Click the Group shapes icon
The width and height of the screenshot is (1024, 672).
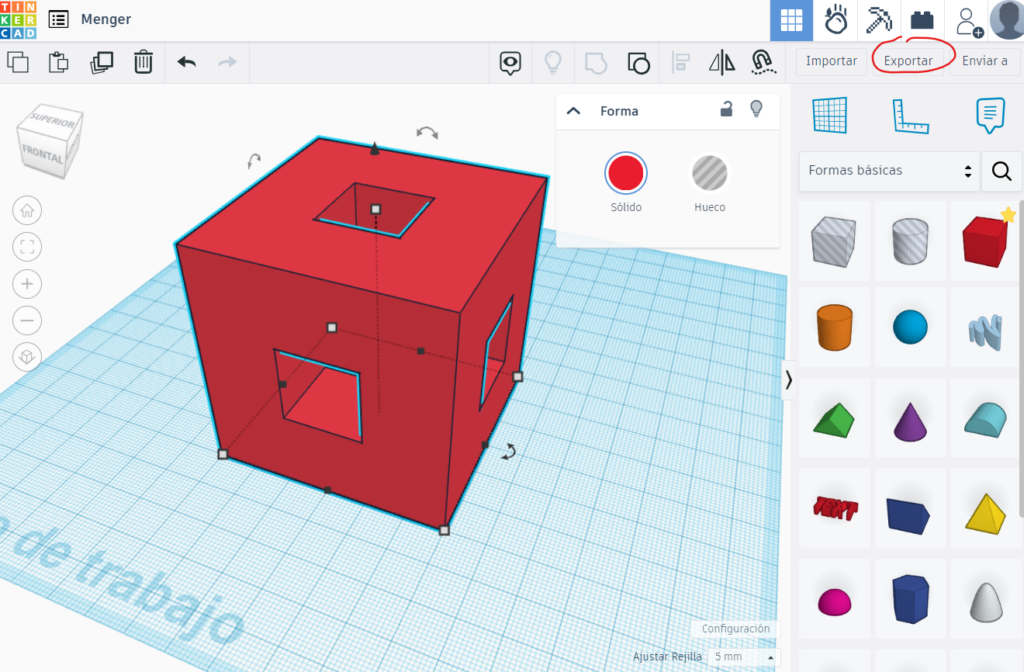pyautogui.click(x=596, y=63)
